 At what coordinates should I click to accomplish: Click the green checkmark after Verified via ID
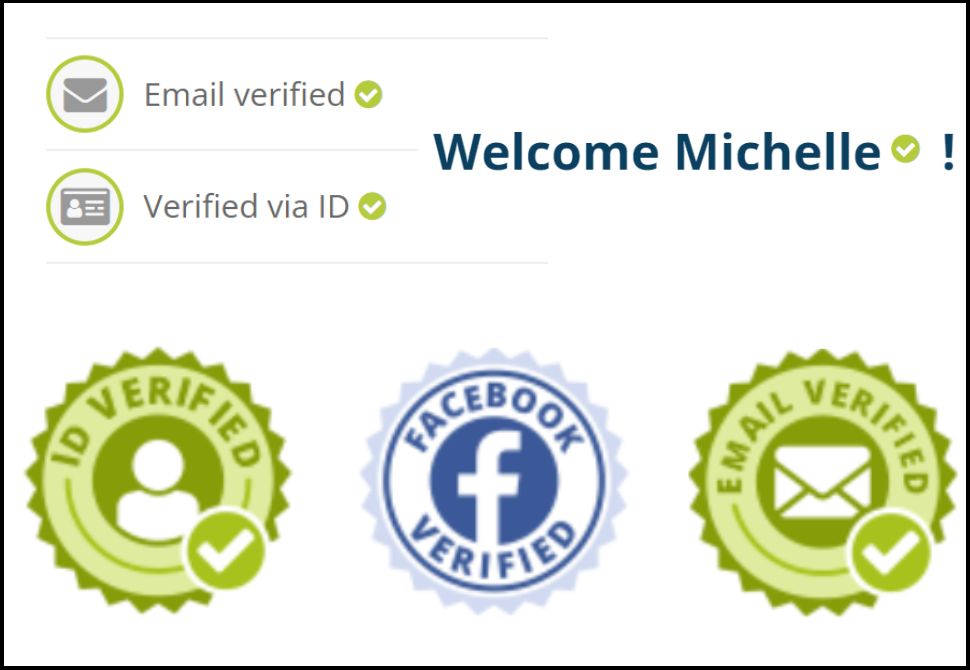(372, 207)
